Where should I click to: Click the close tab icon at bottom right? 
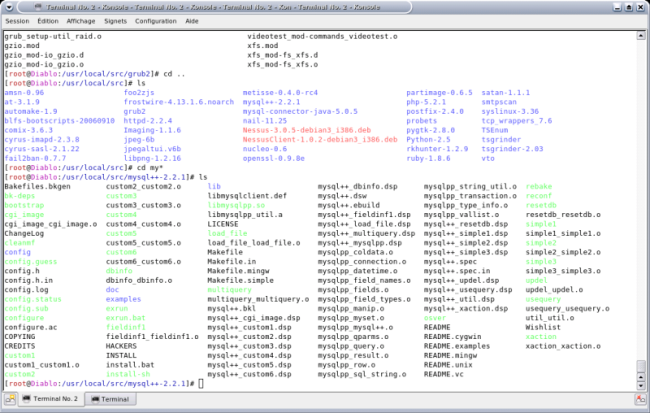pyautogui.click(x=640, y=399)
